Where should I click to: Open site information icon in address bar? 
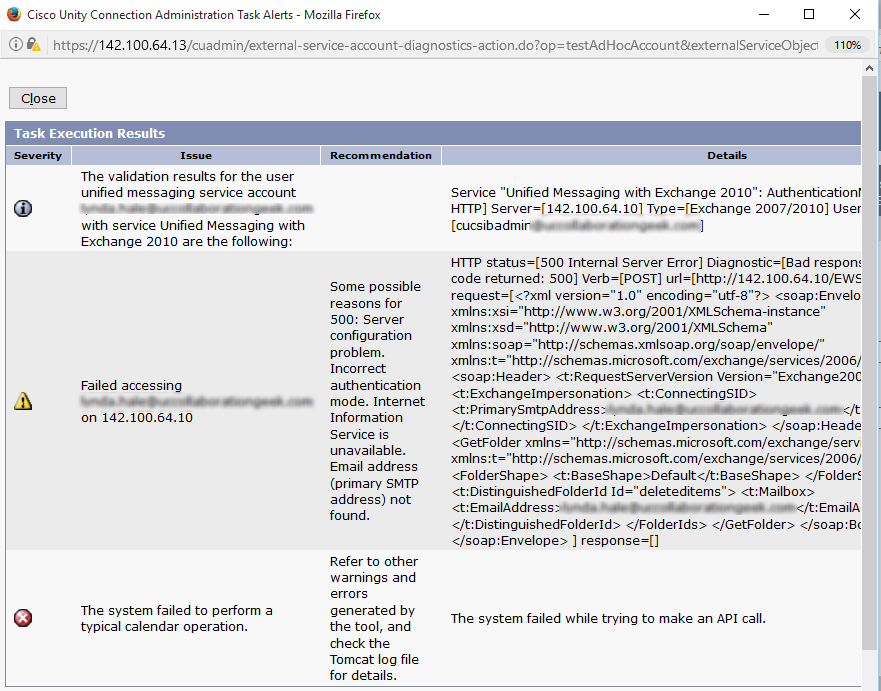coord(16,44)
